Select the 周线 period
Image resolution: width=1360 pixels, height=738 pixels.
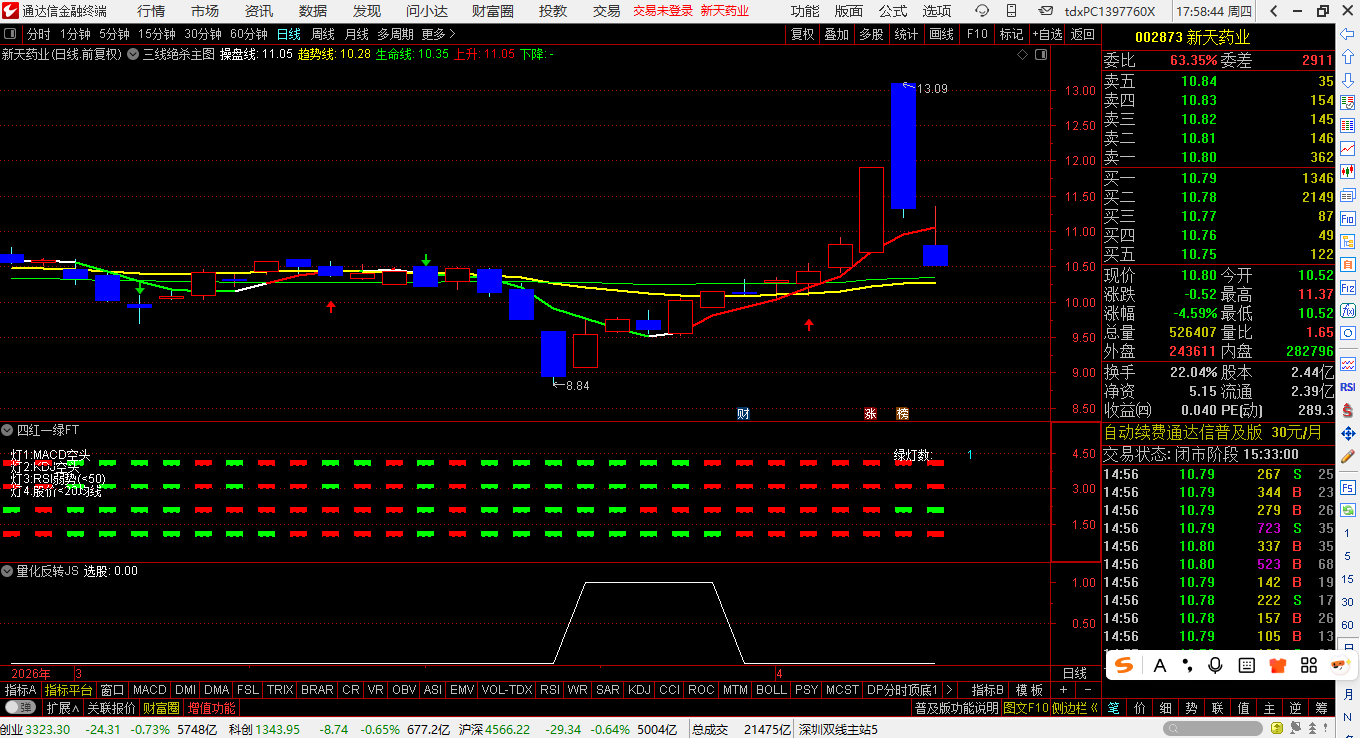[322, 34]
